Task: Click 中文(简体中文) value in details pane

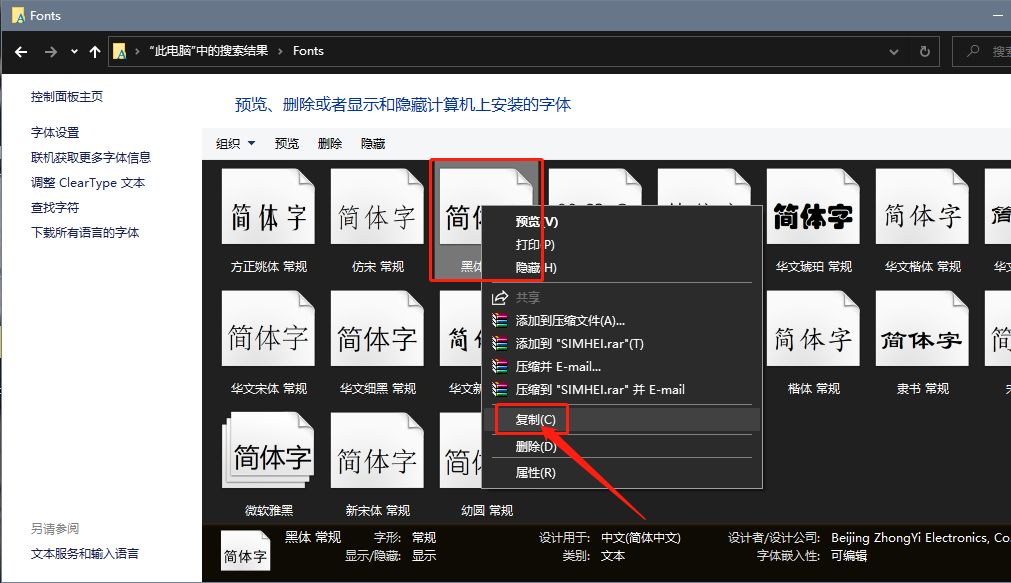Action: point(641,537)
